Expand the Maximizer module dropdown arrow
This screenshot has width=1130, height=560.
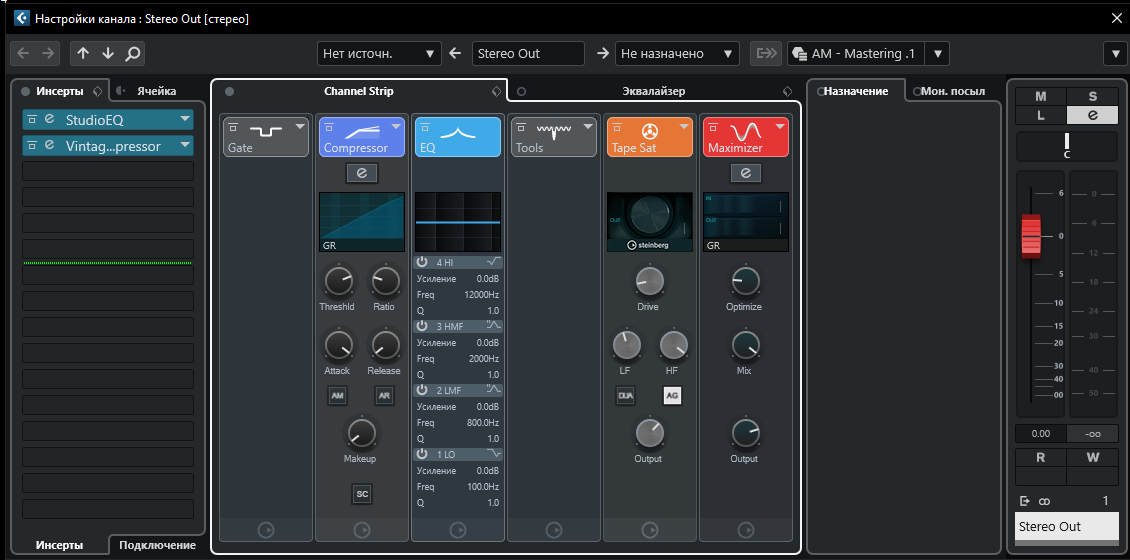(780, 127)
